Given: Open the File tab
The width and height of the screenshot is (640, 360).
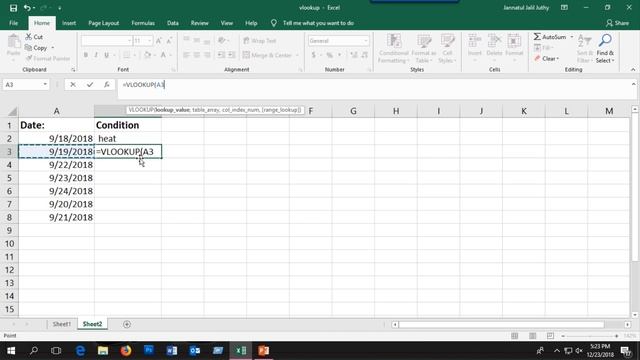Looking at the screenshot, I should 13,23.
